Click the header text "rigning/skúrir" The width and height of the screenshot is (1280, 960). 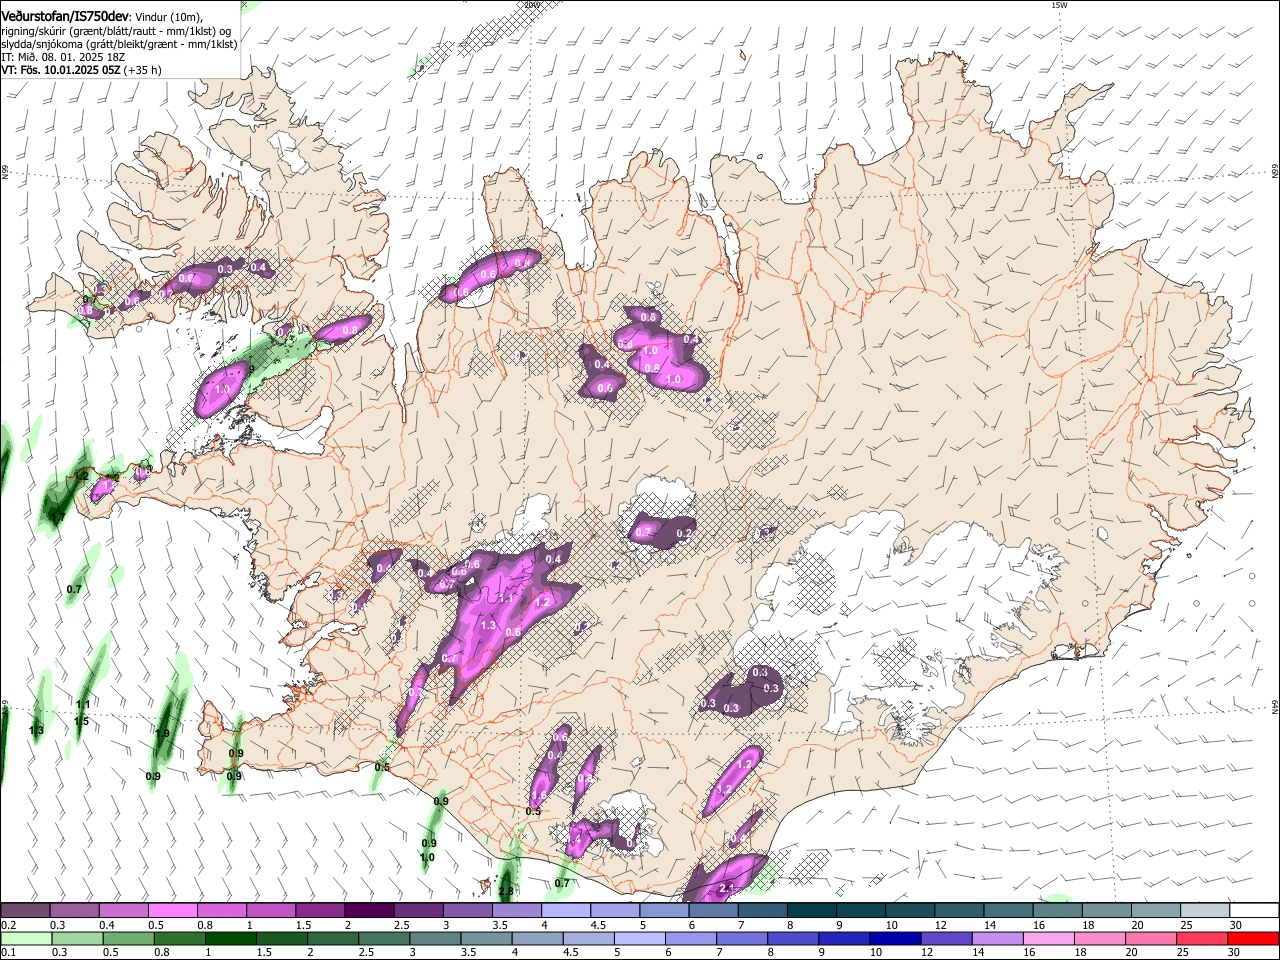coord(33,31)
